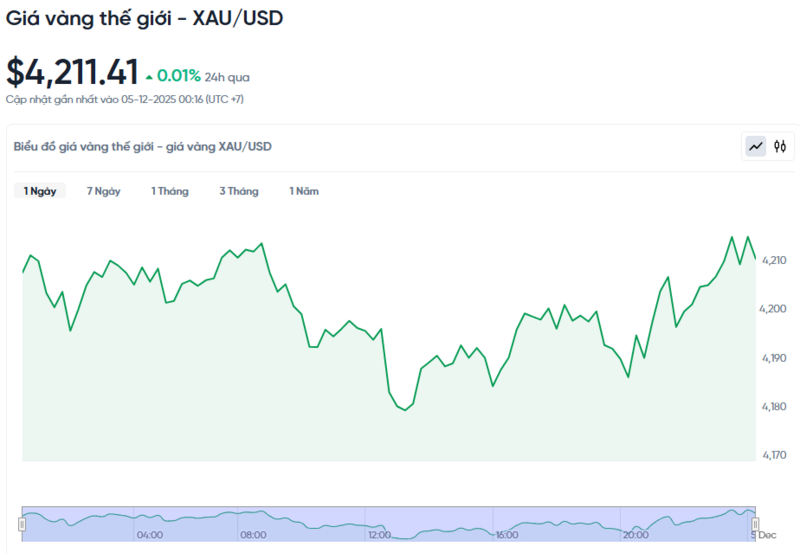Image resolution: width=800 pixels, height=553 pixels.
Task: Click the chart title Biểu đồ giá vàng
Action: (143, 146)
